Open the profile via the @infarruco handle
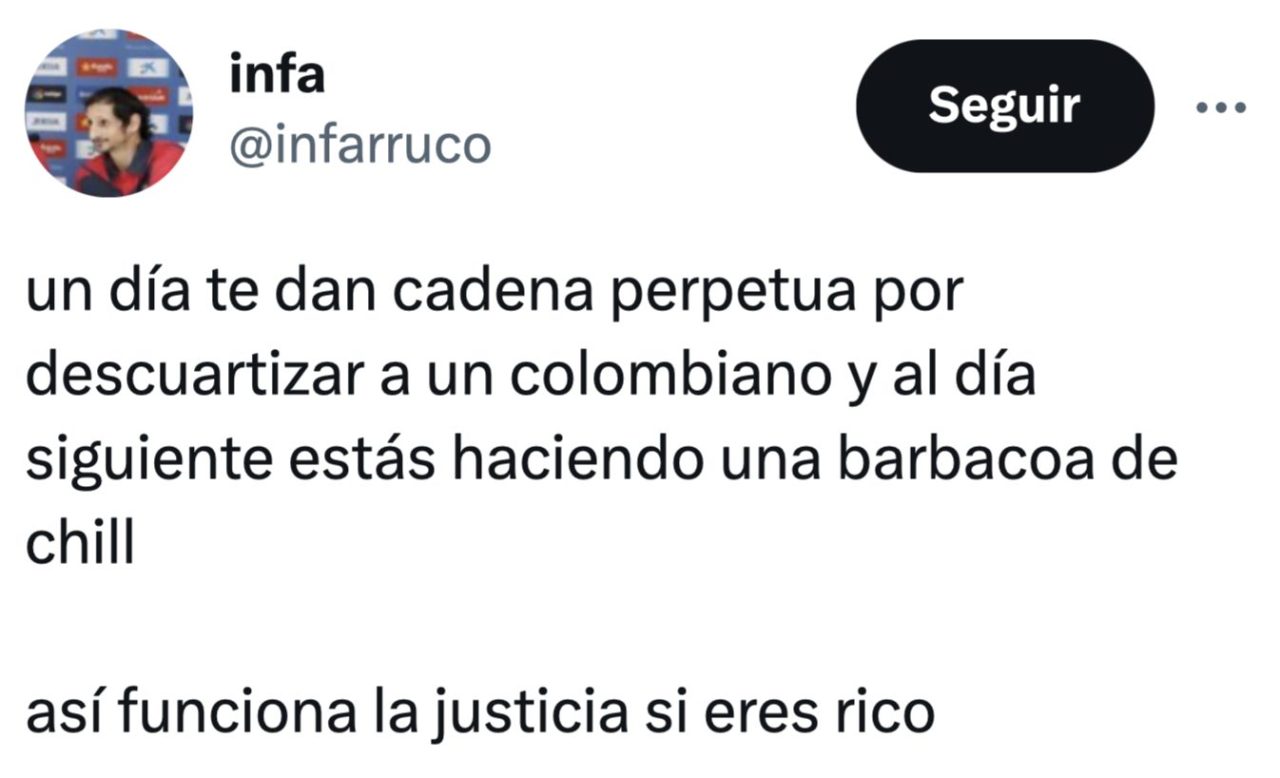Viewport: 1280px width, 778px height. point(361,146)
